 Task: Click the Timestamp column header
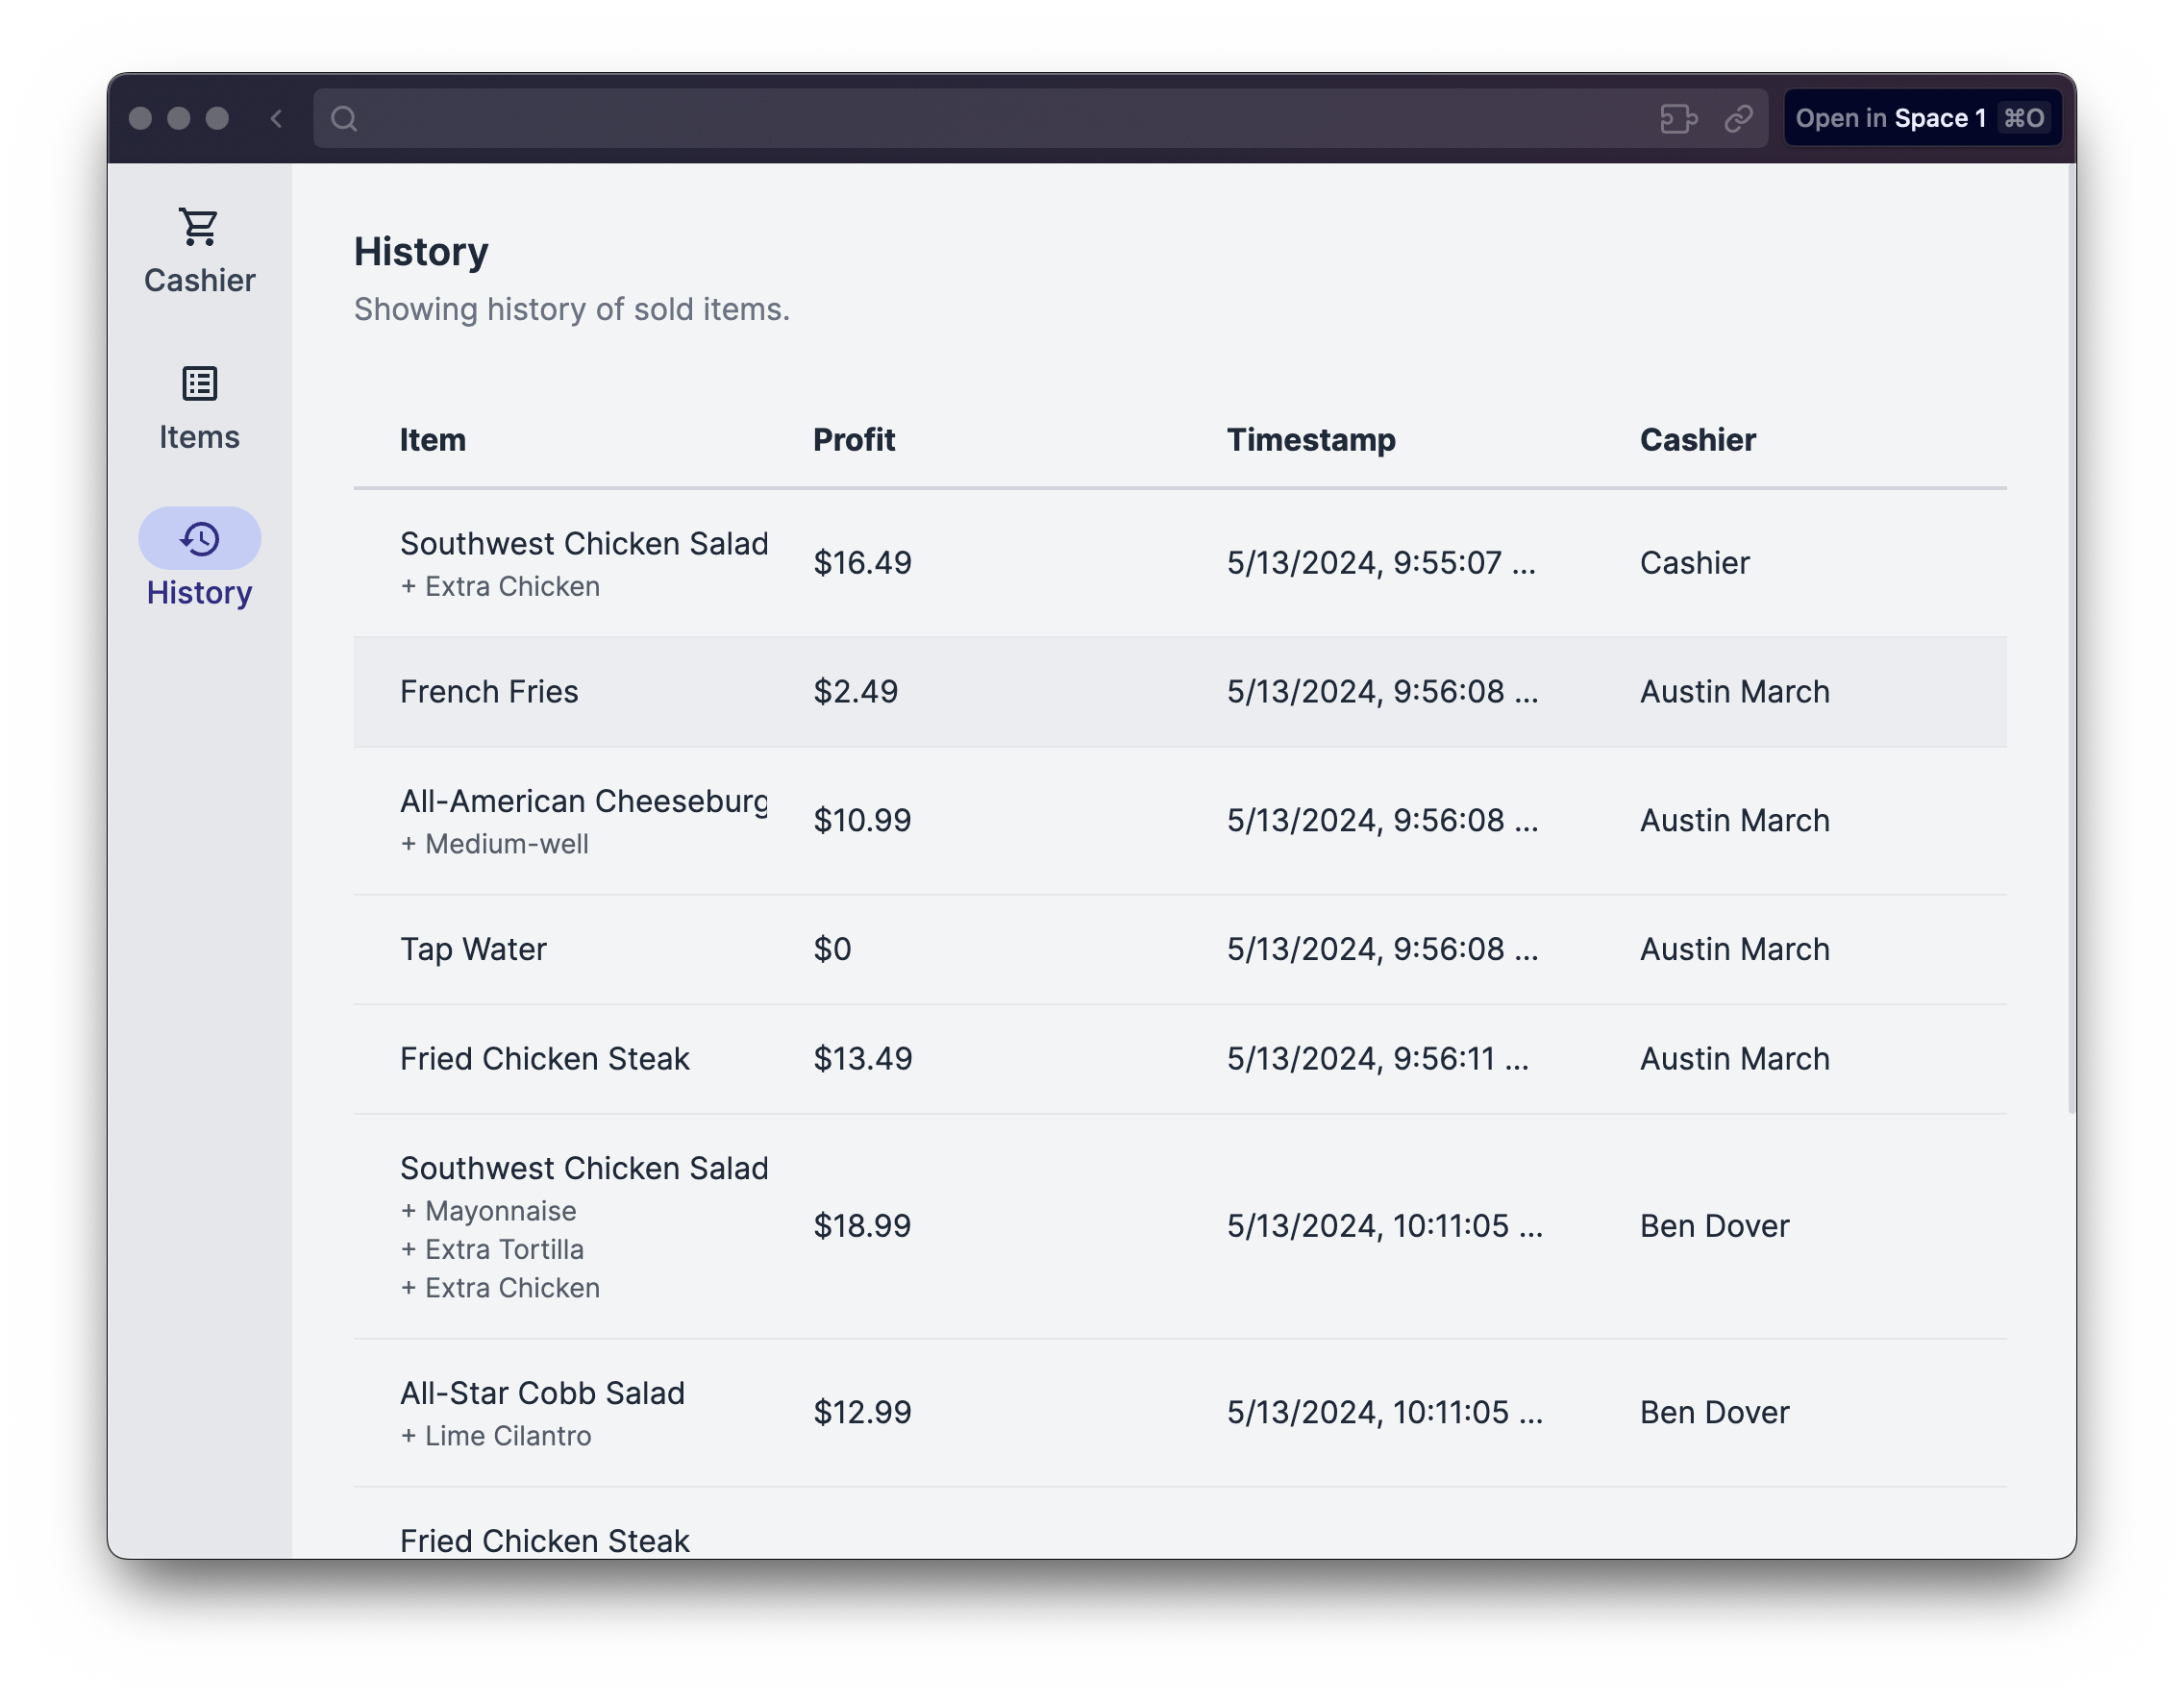point(1310,440)
